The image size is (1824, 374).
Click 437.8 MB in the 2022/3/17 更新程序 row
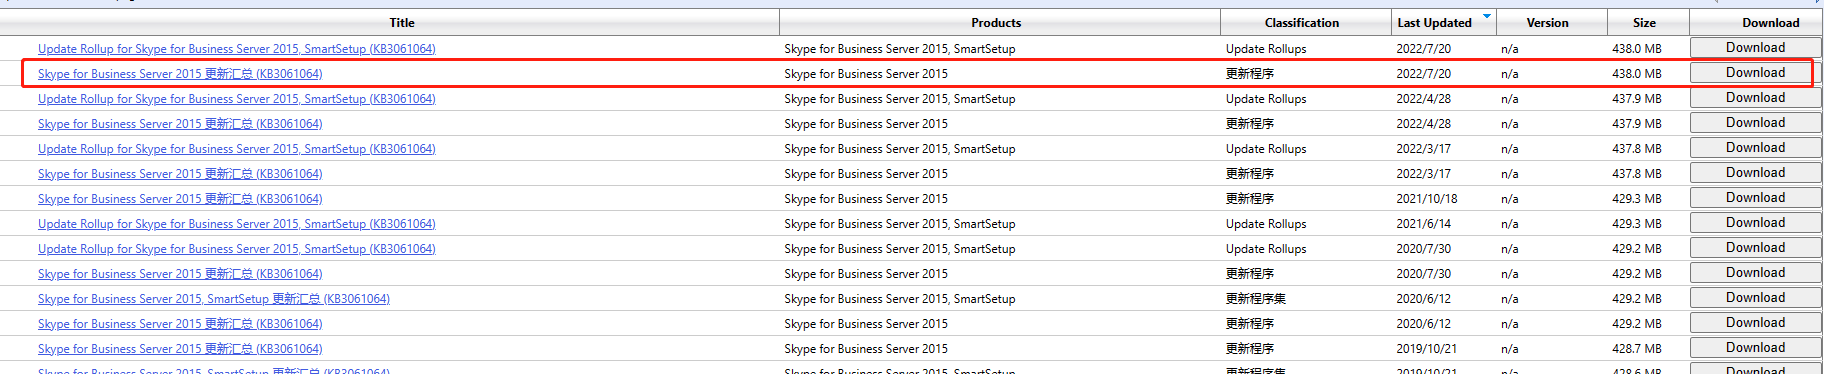pos(1637,174)
